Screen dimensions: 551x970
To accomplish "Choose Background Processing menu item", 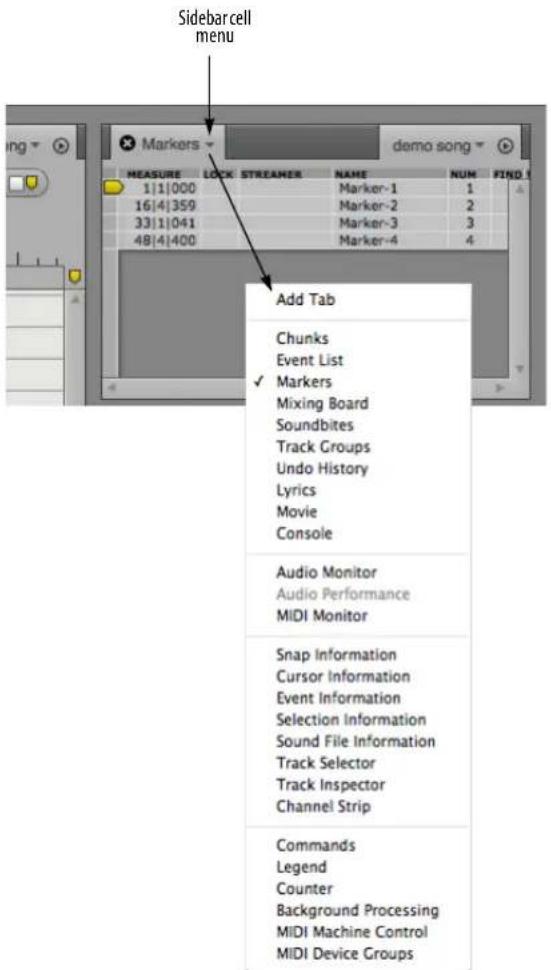I will point(357,911).
